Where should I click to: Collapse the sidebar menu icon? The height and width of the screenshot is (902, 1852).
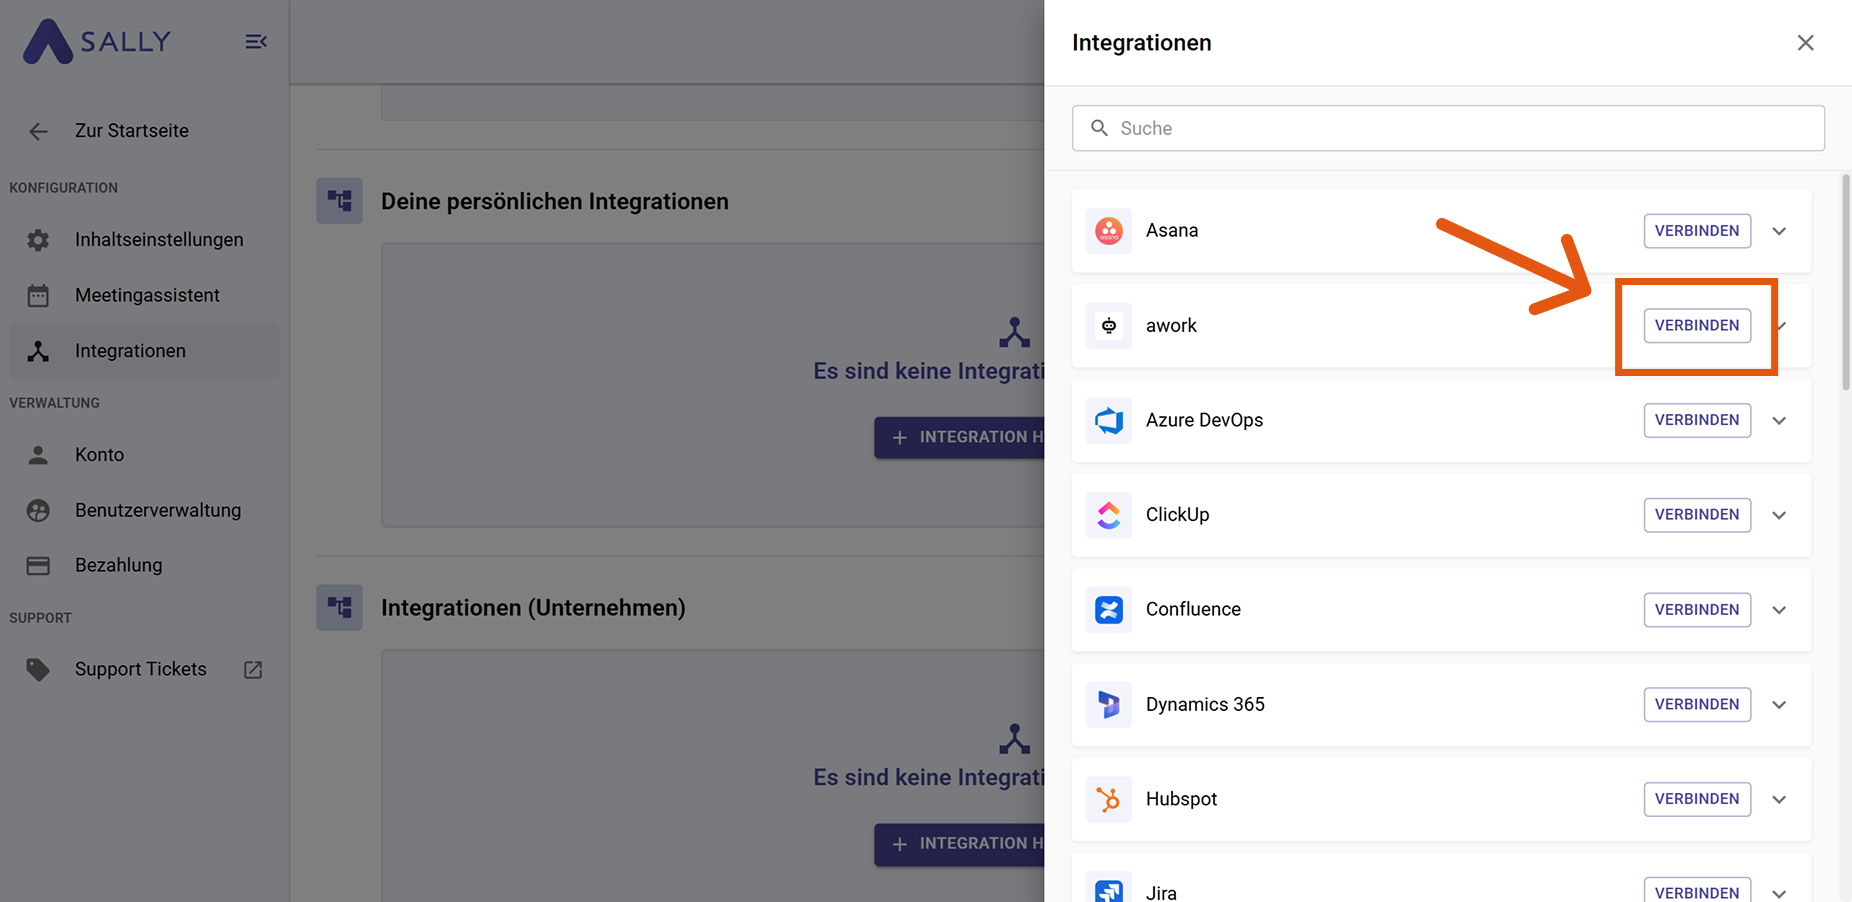[x=256, y=42]
